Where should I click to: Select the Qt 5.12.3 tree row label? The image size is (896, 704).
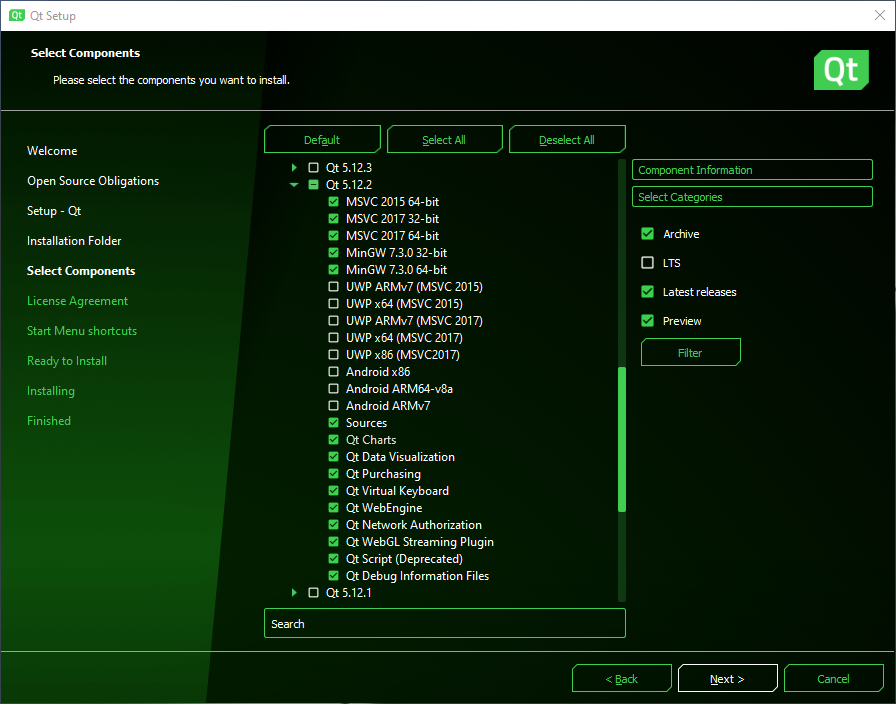(349, 167)
